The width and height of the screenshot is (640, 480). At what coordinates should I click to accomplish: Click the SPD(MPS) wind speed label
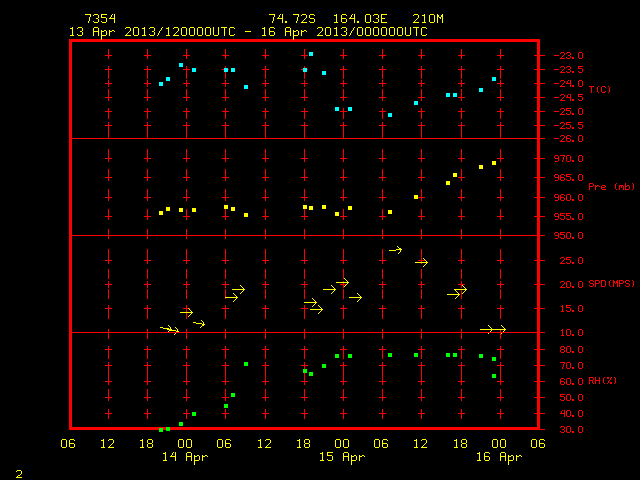pyautogui.click(x=611, y=283)
